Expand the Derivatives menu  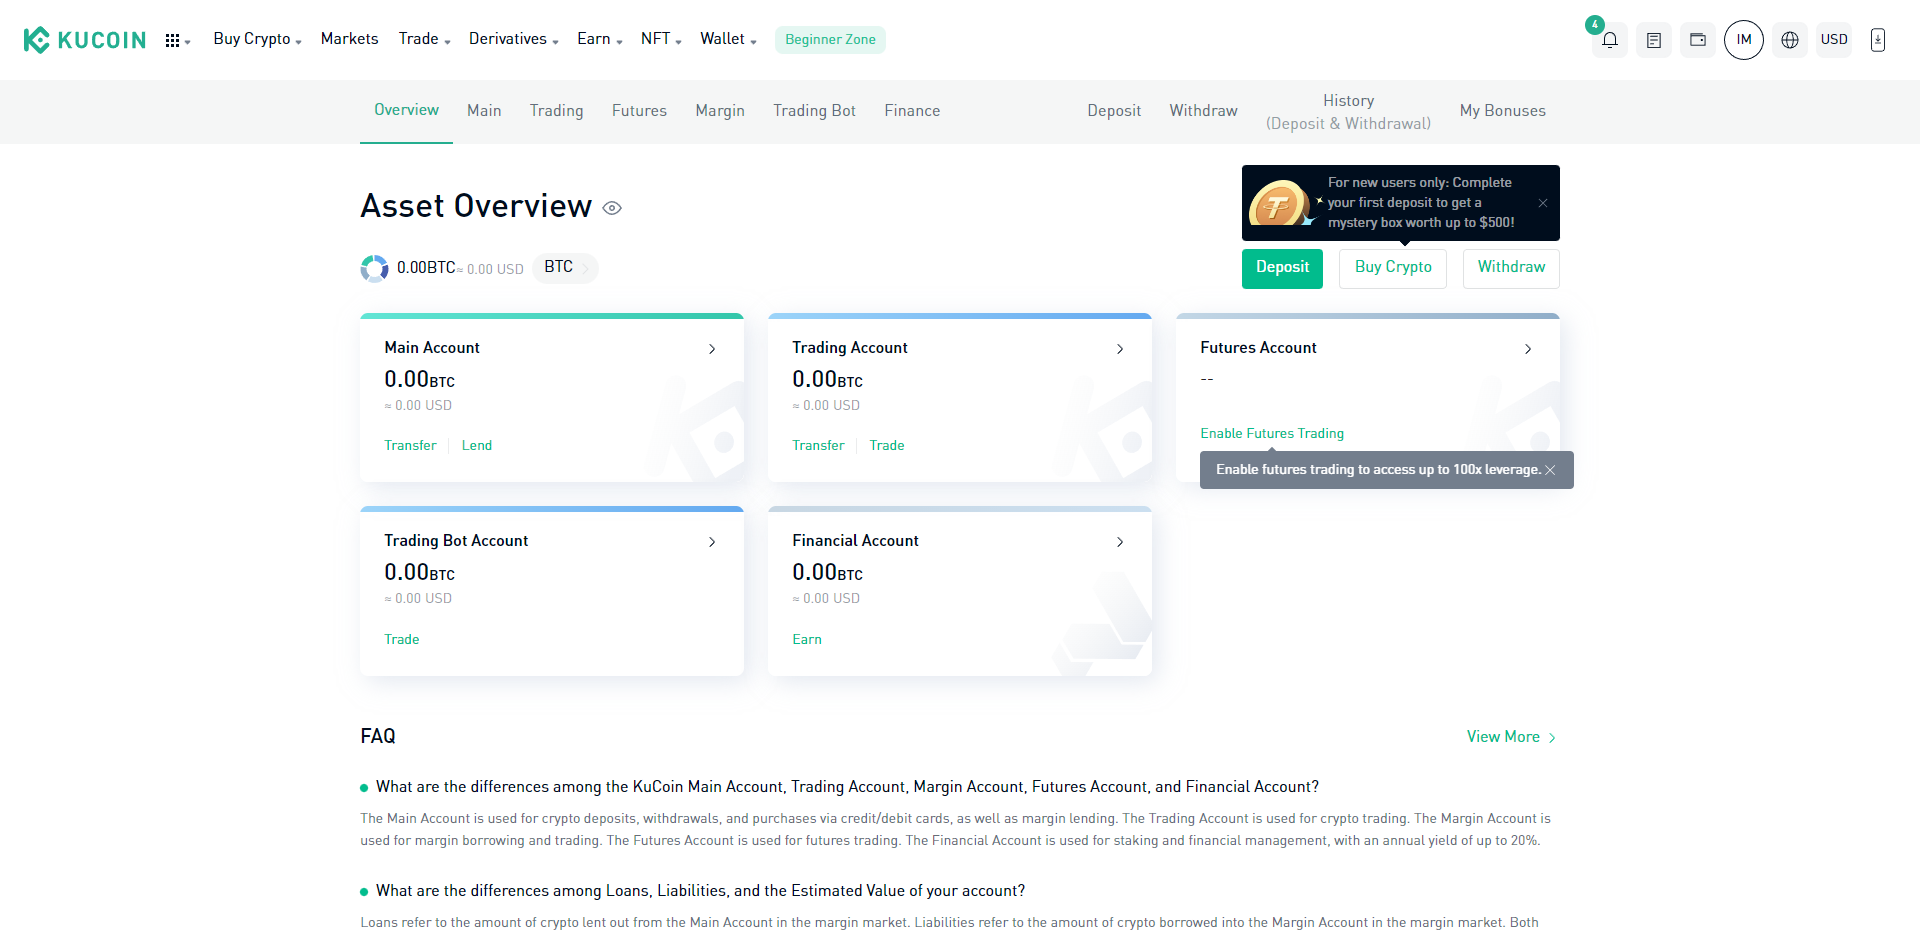pyautogui.click(x=513, y=39)
